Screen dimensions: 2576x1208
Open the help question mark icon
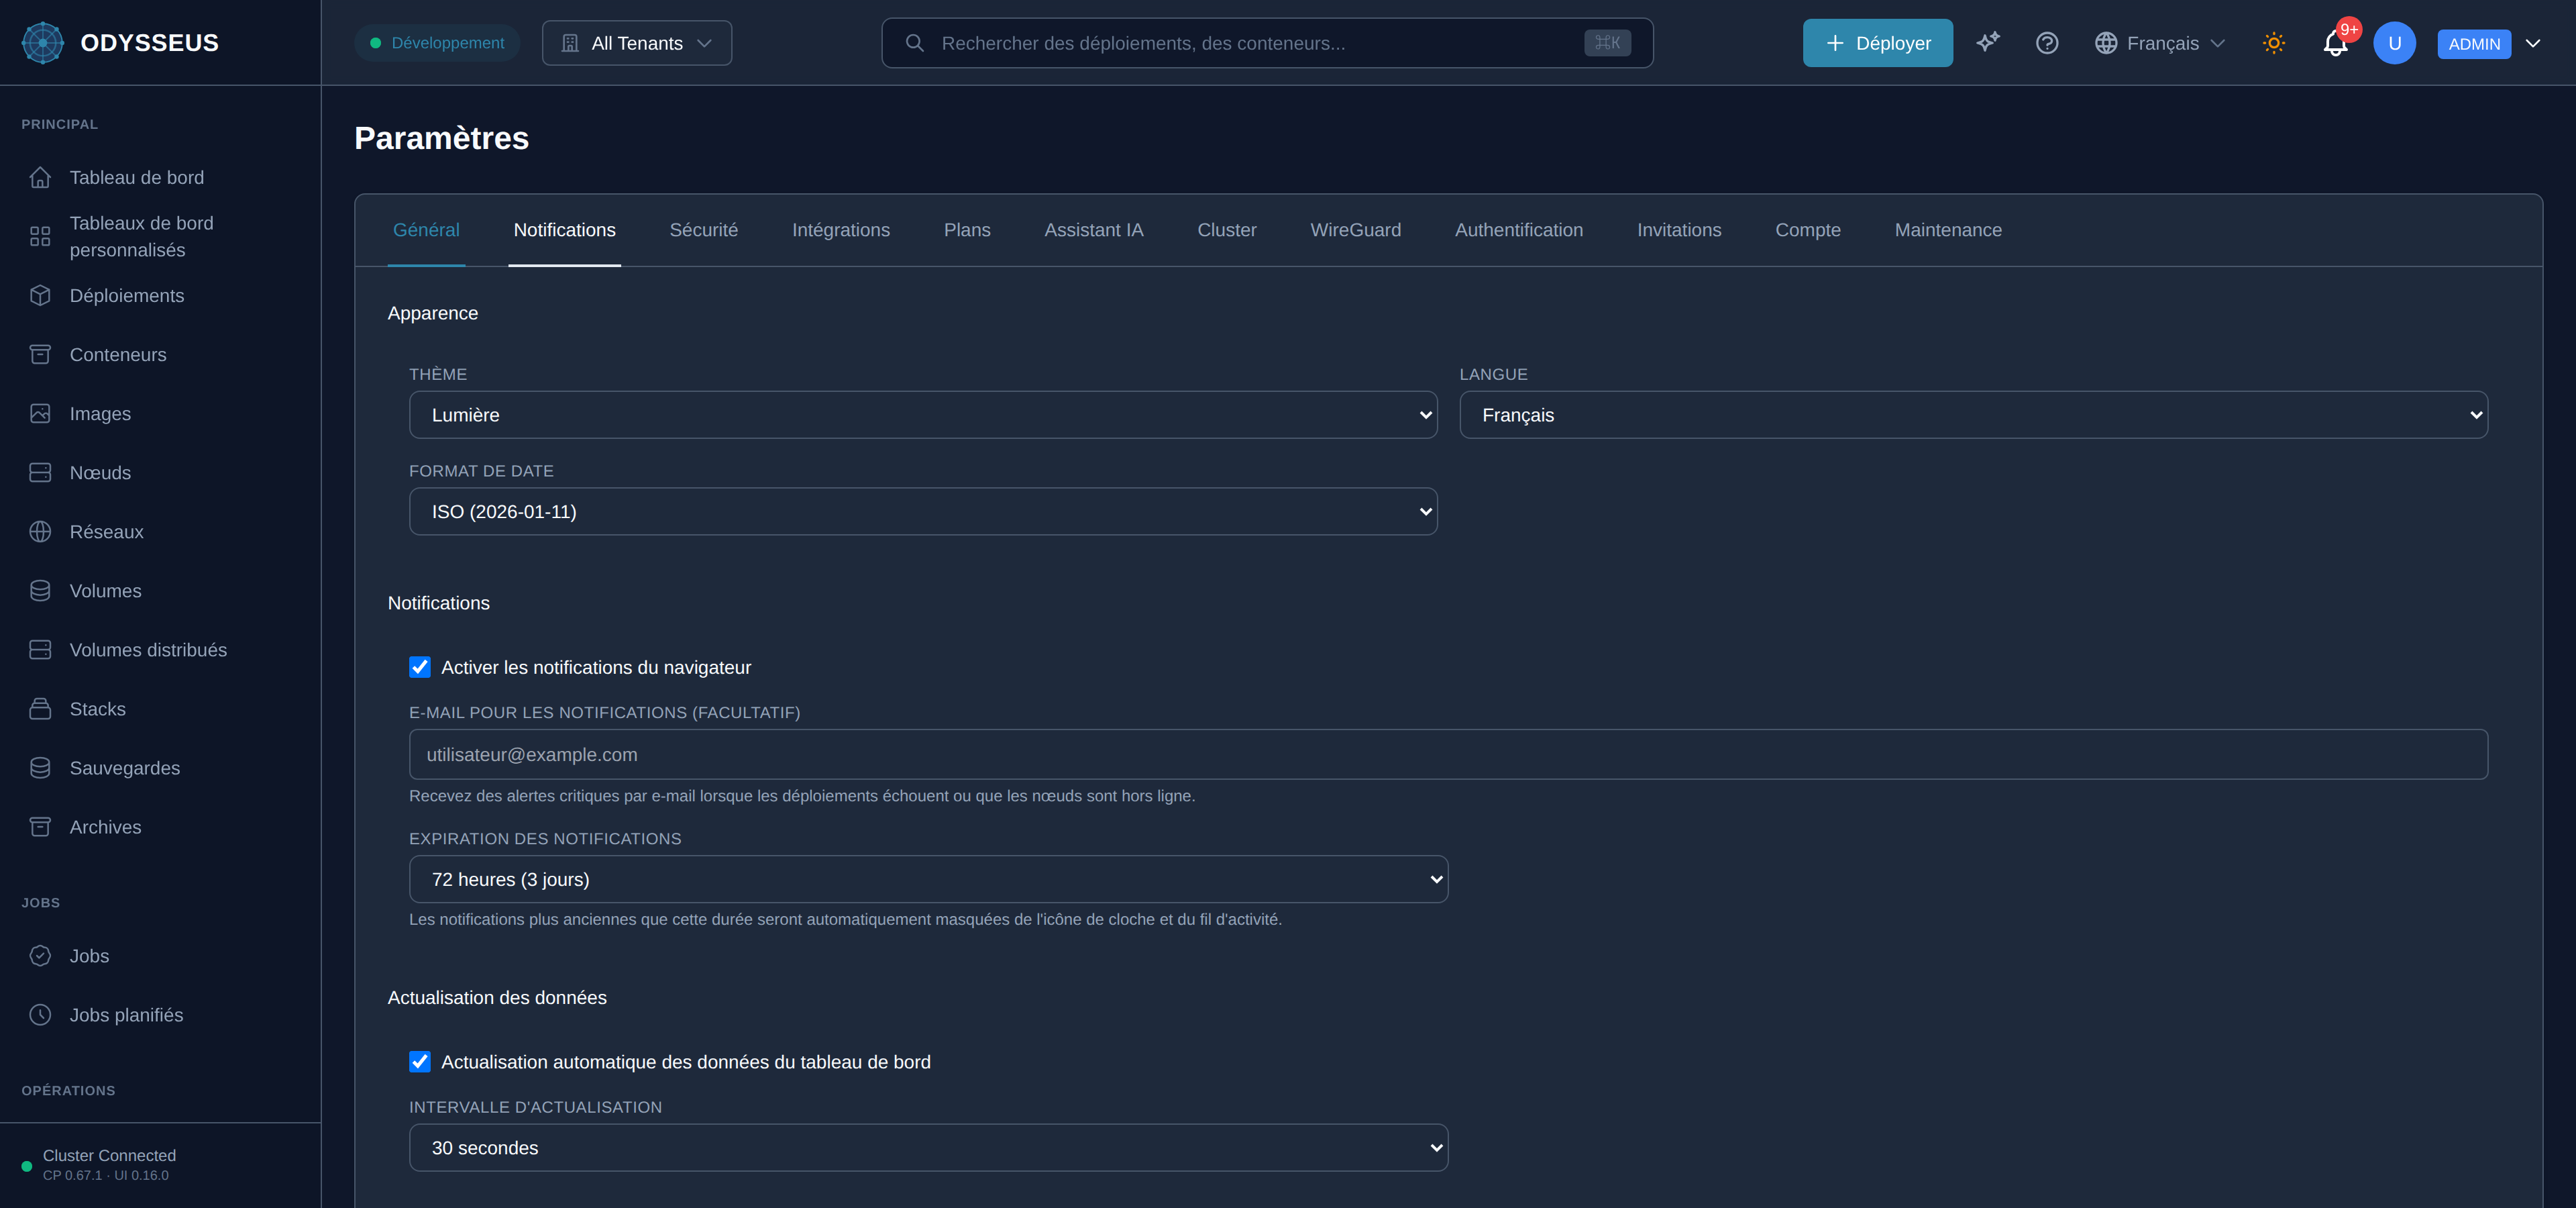pos(2047,42)
